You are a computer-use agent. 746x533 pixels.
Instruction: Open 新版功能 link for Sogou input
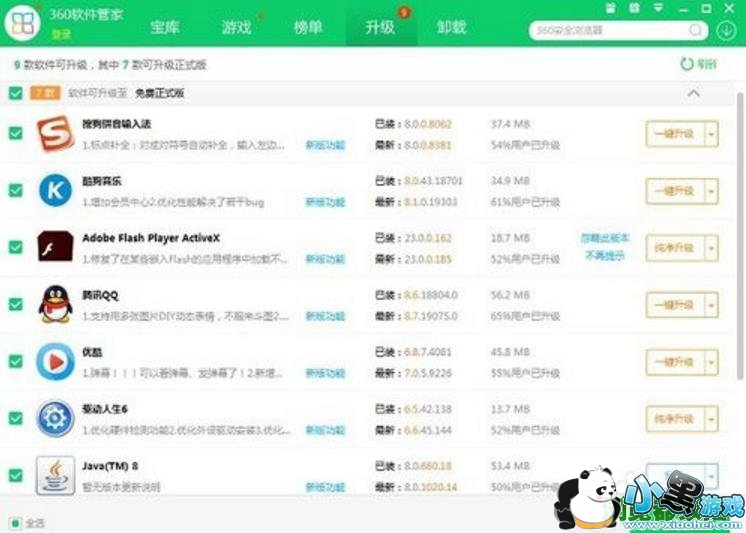click(325, 145)
